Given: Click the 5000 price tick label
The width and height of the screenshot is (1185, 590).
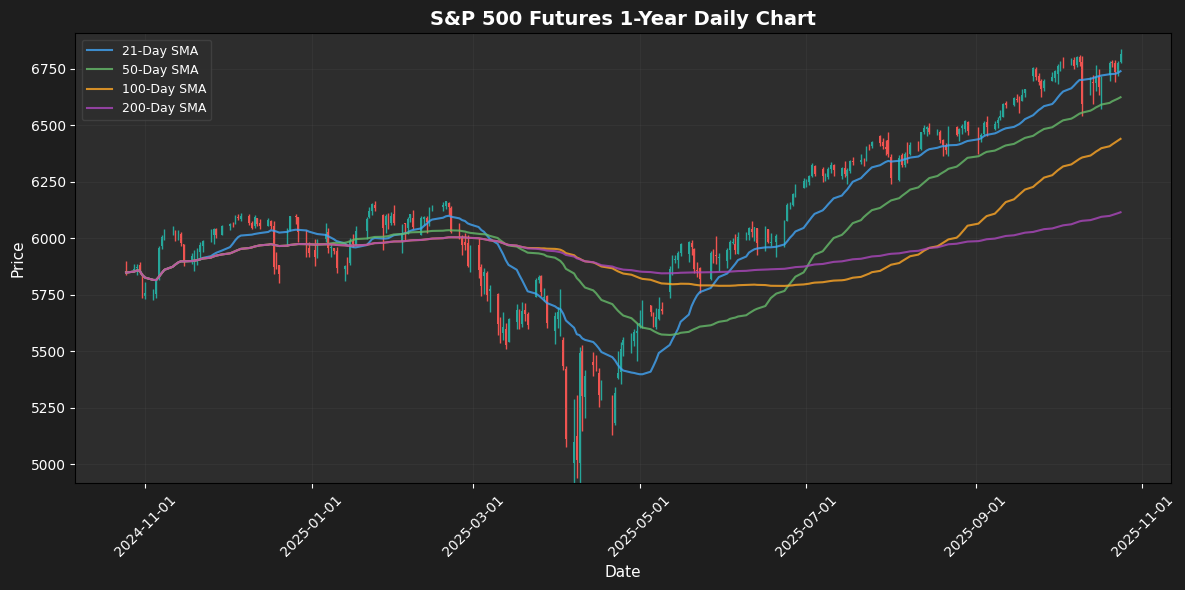Looking at the screenshot, I should tap(48, 465).
